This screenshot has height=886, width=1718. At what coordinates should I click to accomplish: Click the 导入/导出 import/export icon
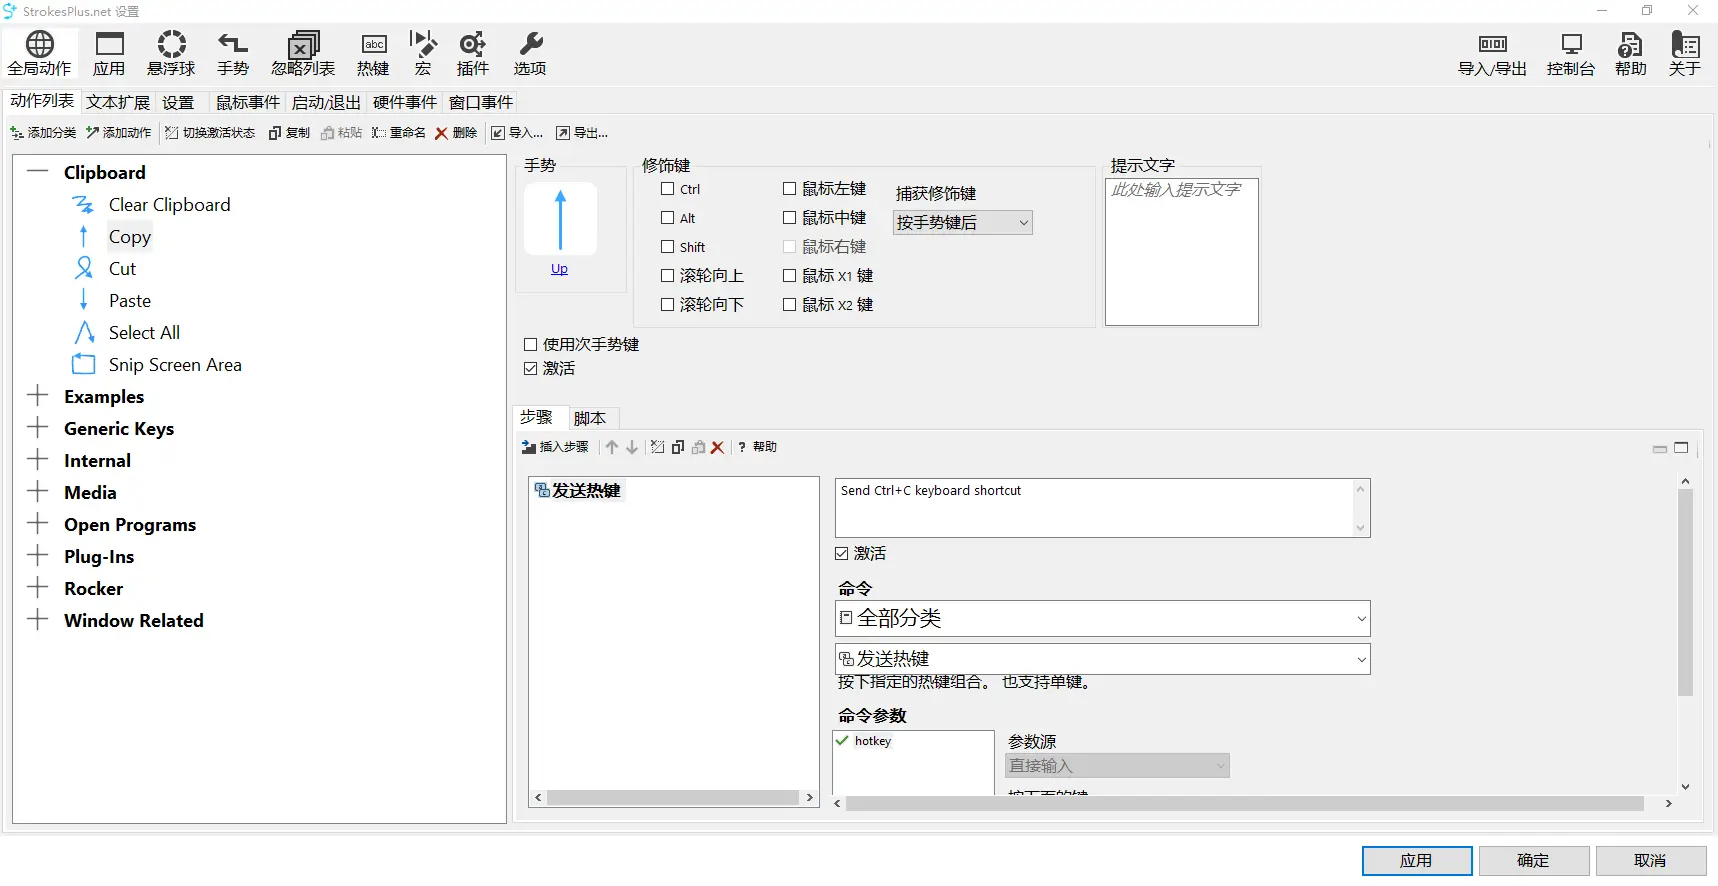coord(1492,53)
